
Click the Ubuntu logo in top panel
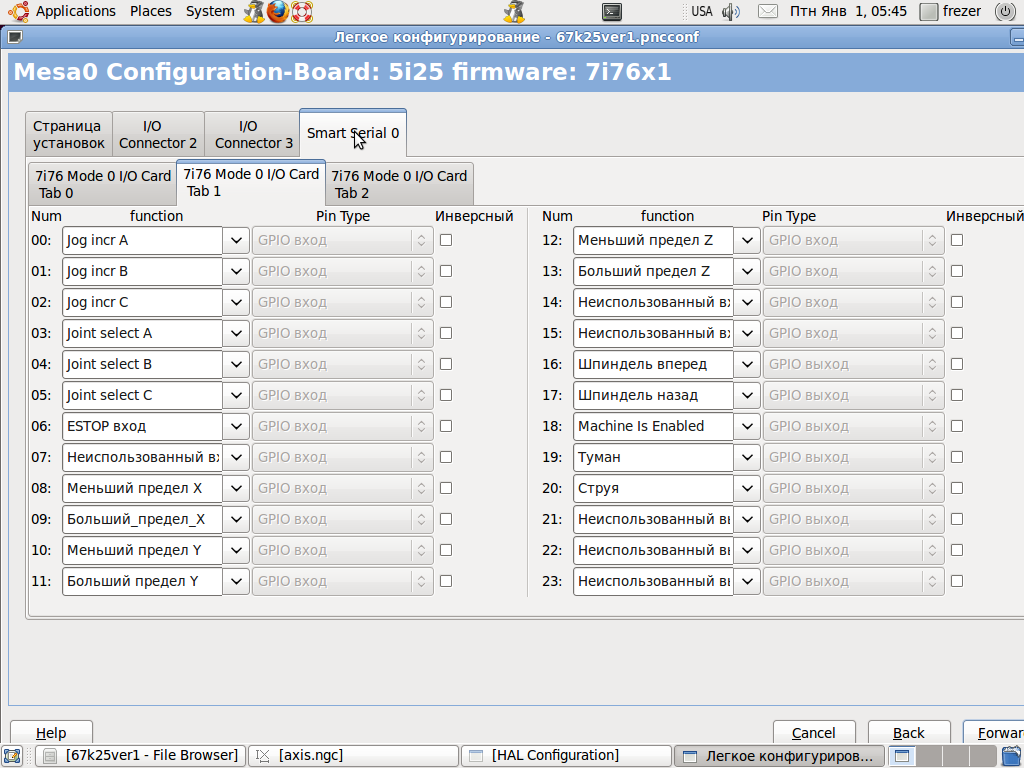pos(18,11)
